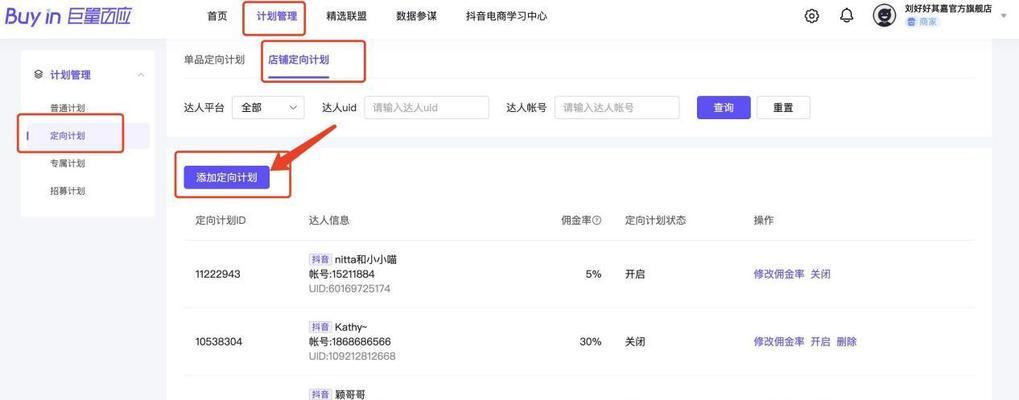
Task: Click the 抖音 tag beside nitta和小小喵
Action: pos(320,260)
